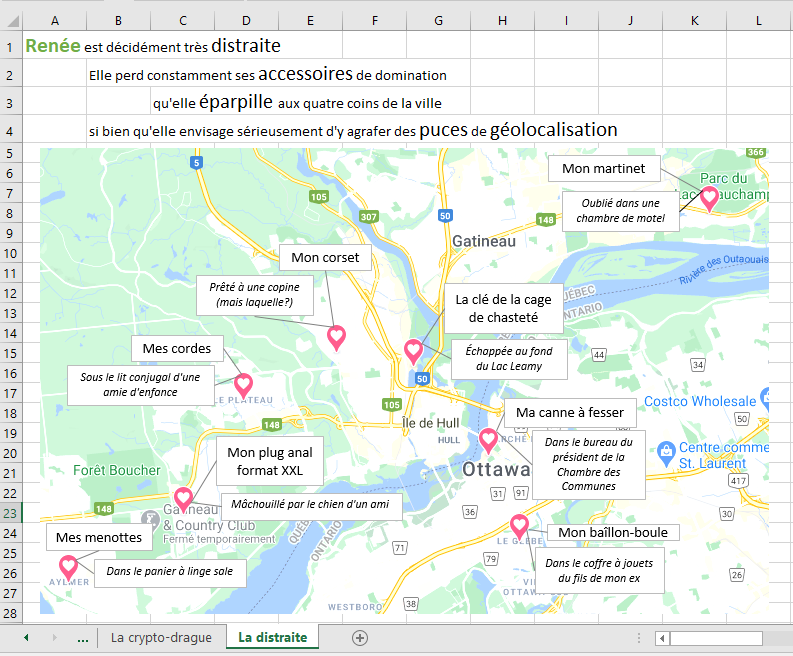Add a new sheet with plus button

[360, 638]
